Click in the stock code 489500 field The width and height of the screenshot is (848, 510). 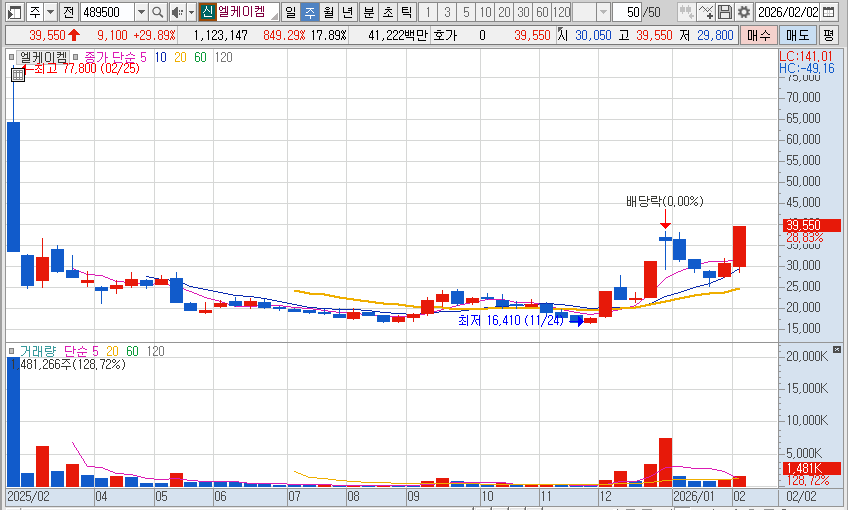click(x=107, y=11)
